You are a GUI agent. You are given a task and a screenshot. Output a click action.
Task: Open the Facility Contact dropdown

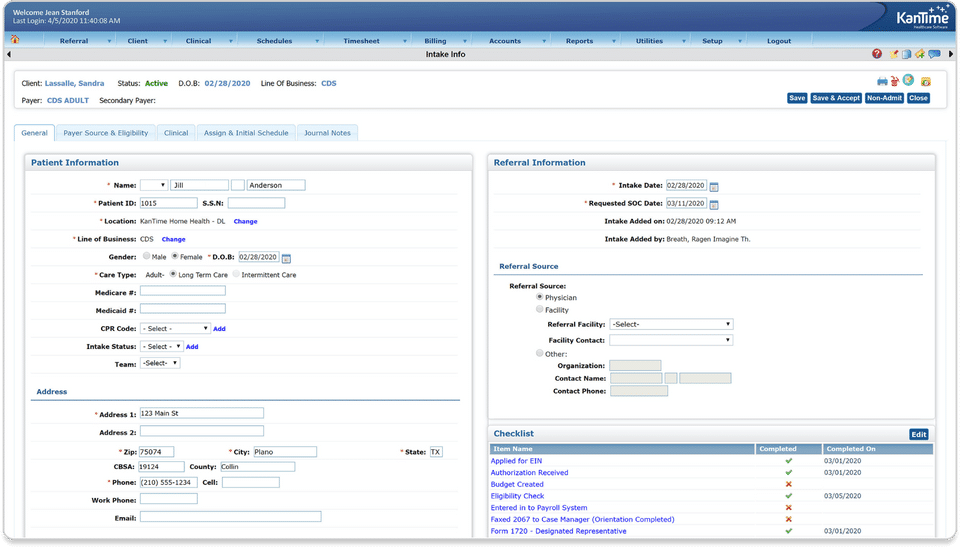click(671, 340)
